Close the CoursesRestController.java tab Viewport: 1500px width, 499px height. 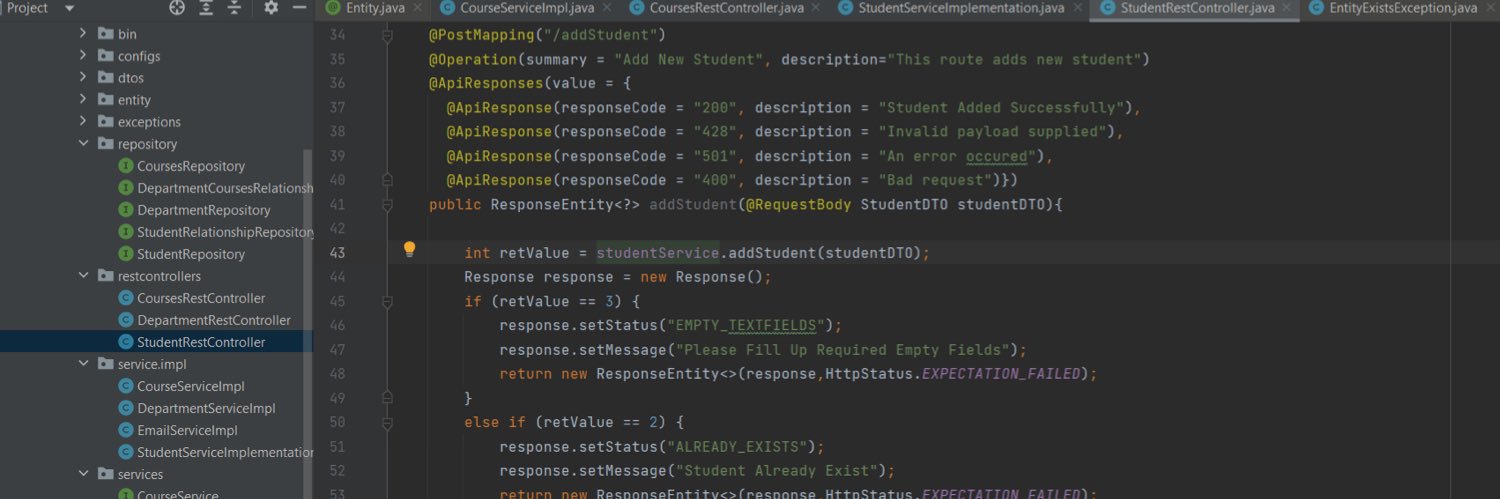(x=816, y=8)
